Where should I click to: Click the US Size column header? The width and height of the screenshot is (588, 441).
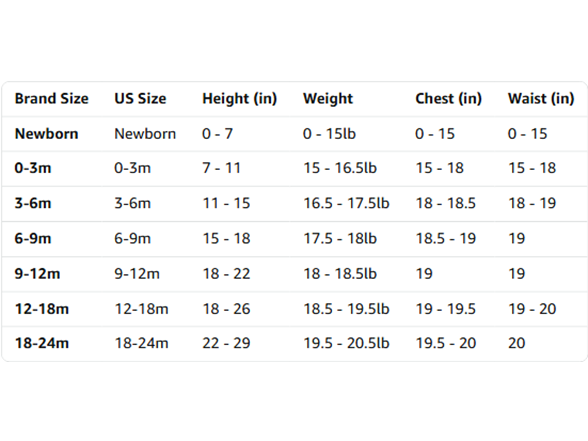pos(140,99)
